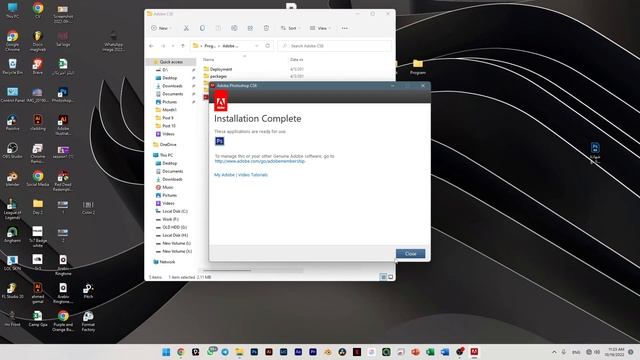Select Work (F:) drive in navigation pane
The height and width of the screenshot is (360, 640).
click(170, 219)
